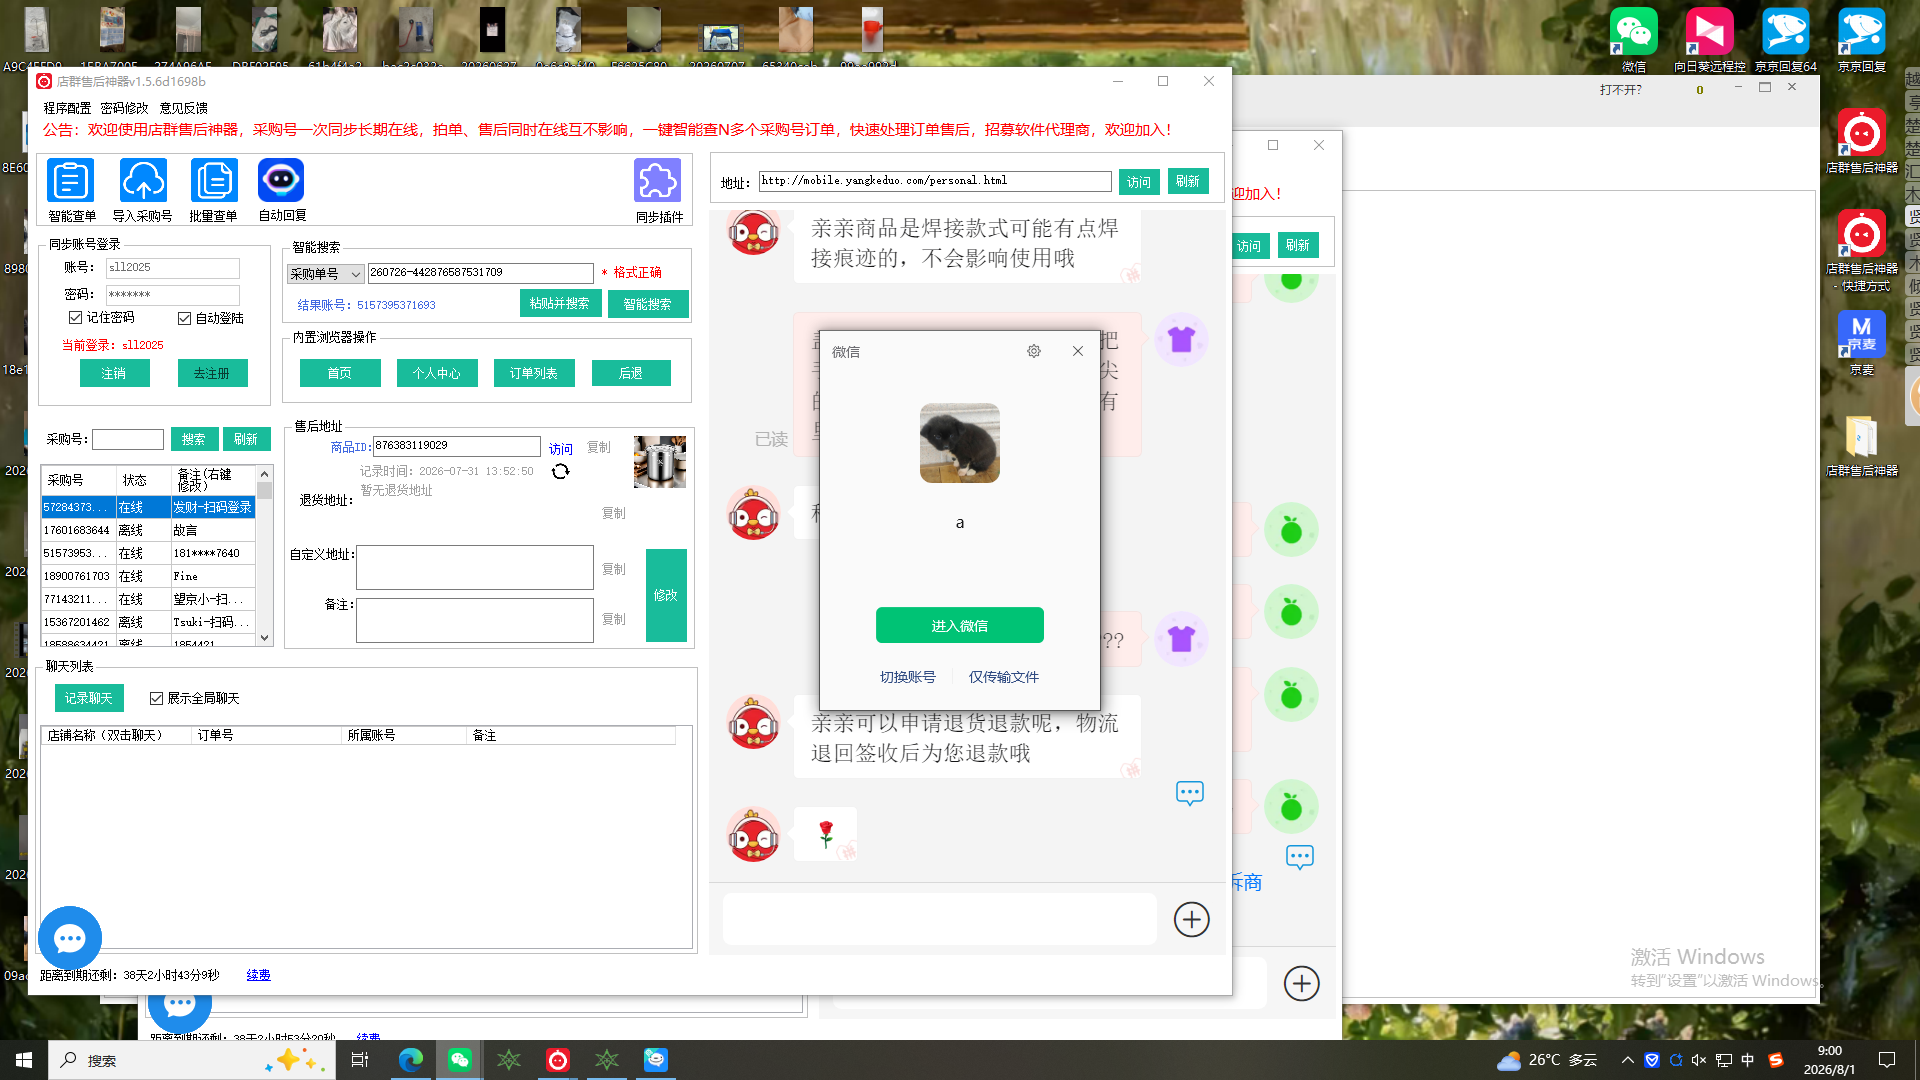Open the notification center icon
Viewport: 1920px width, 1080px height.
1887,1060
